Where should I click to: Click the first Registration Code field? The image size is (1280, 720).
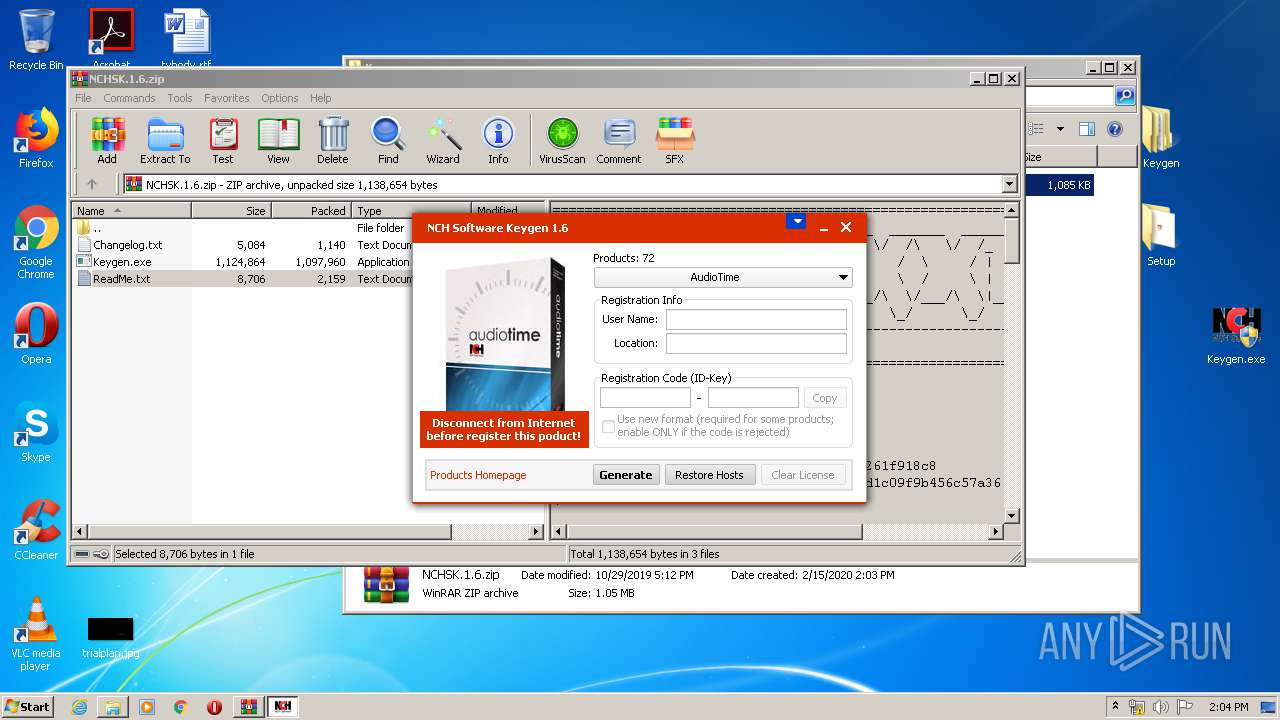click(645, 397)
